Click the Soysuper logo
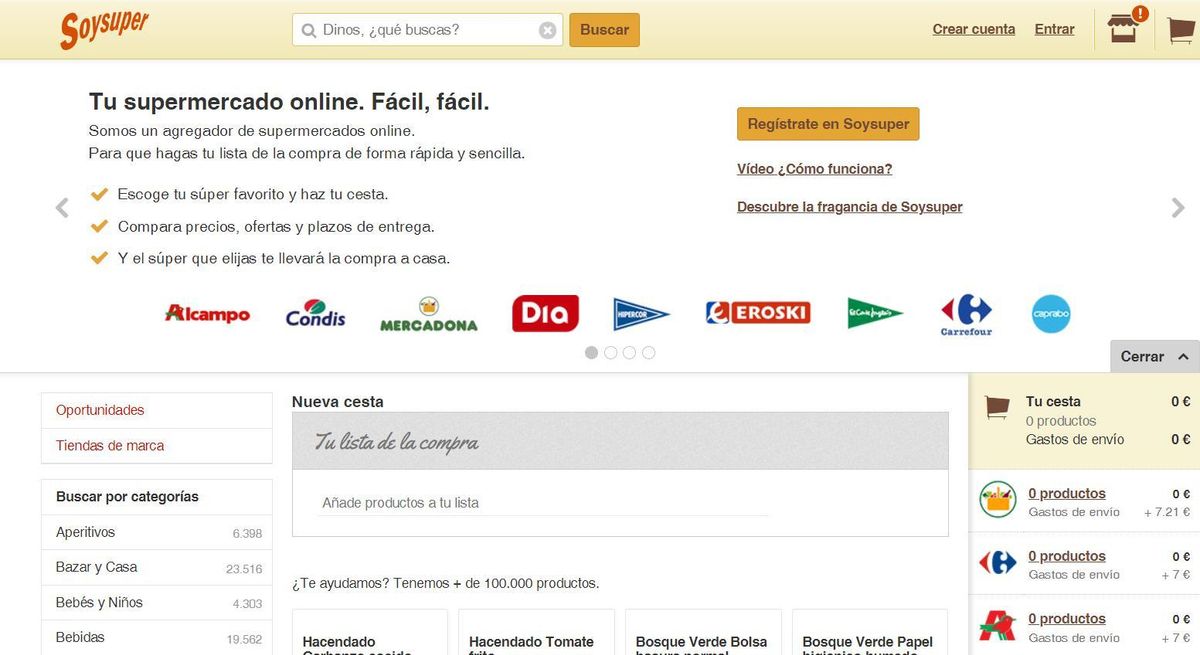Viewport: 1200px width, 655px height. coord(104,30)
